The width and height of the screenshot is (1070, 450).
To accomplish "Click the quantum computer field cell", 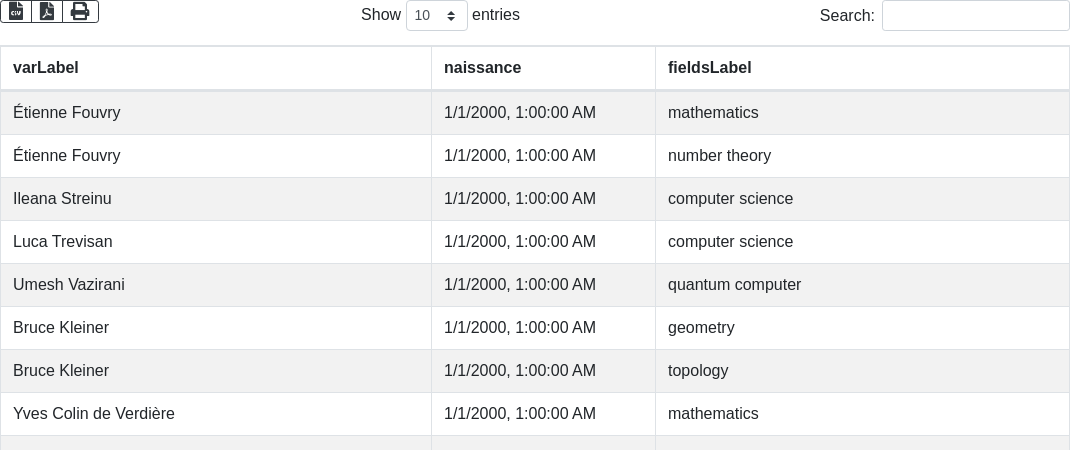I will (x=734, y=285).
